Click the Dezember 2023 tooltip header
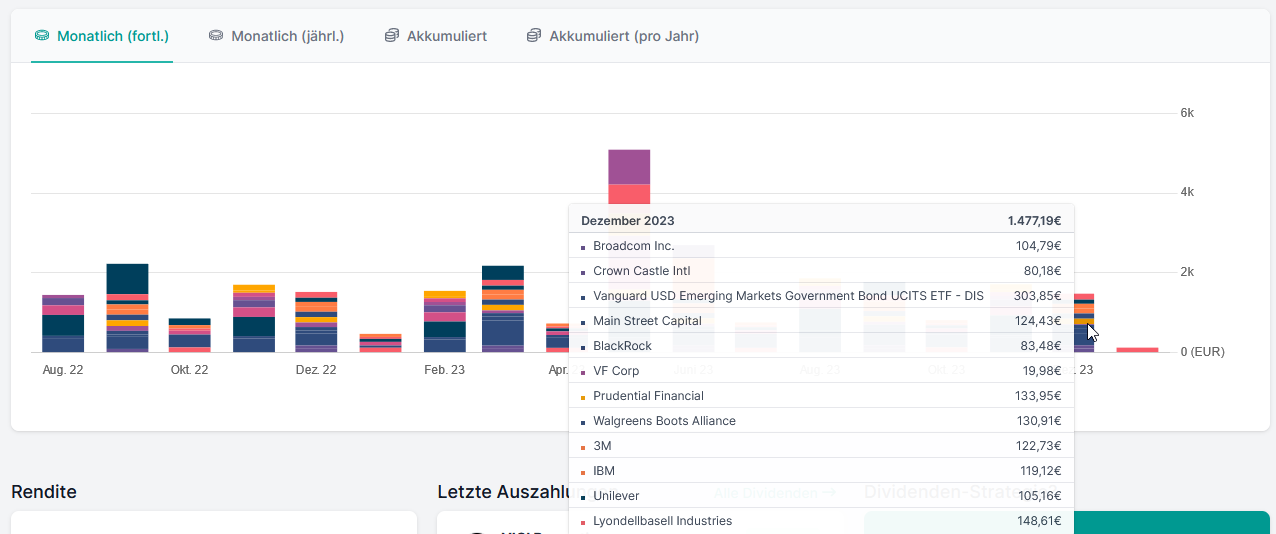This screenshot has width=1276, height=534. 628,221
